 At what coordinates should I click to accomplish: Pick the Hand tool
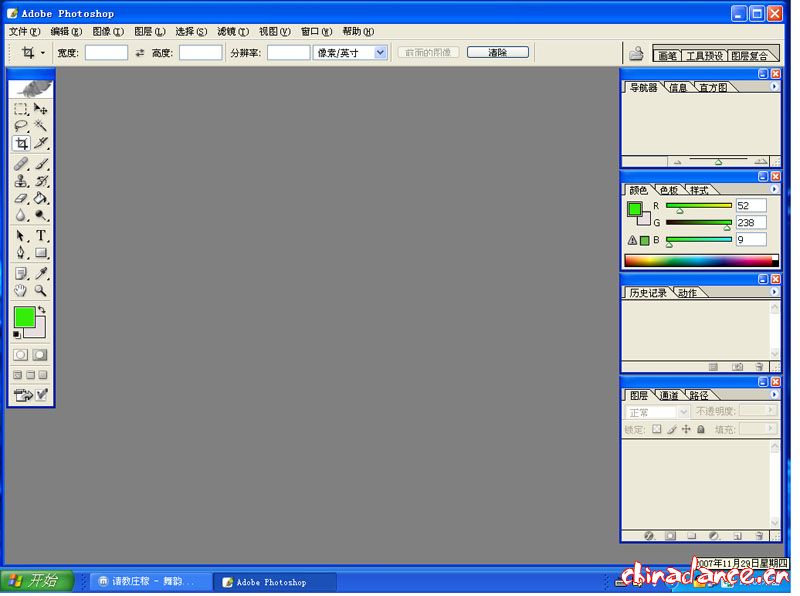click(21, 291)
